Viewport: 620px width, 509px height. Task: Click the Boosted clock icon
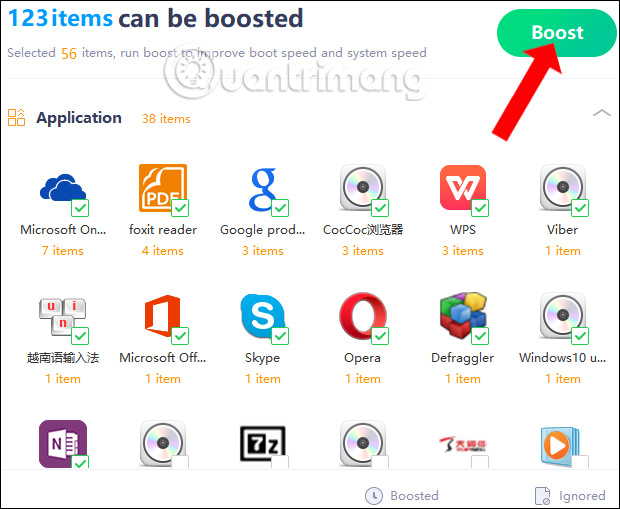373,496
